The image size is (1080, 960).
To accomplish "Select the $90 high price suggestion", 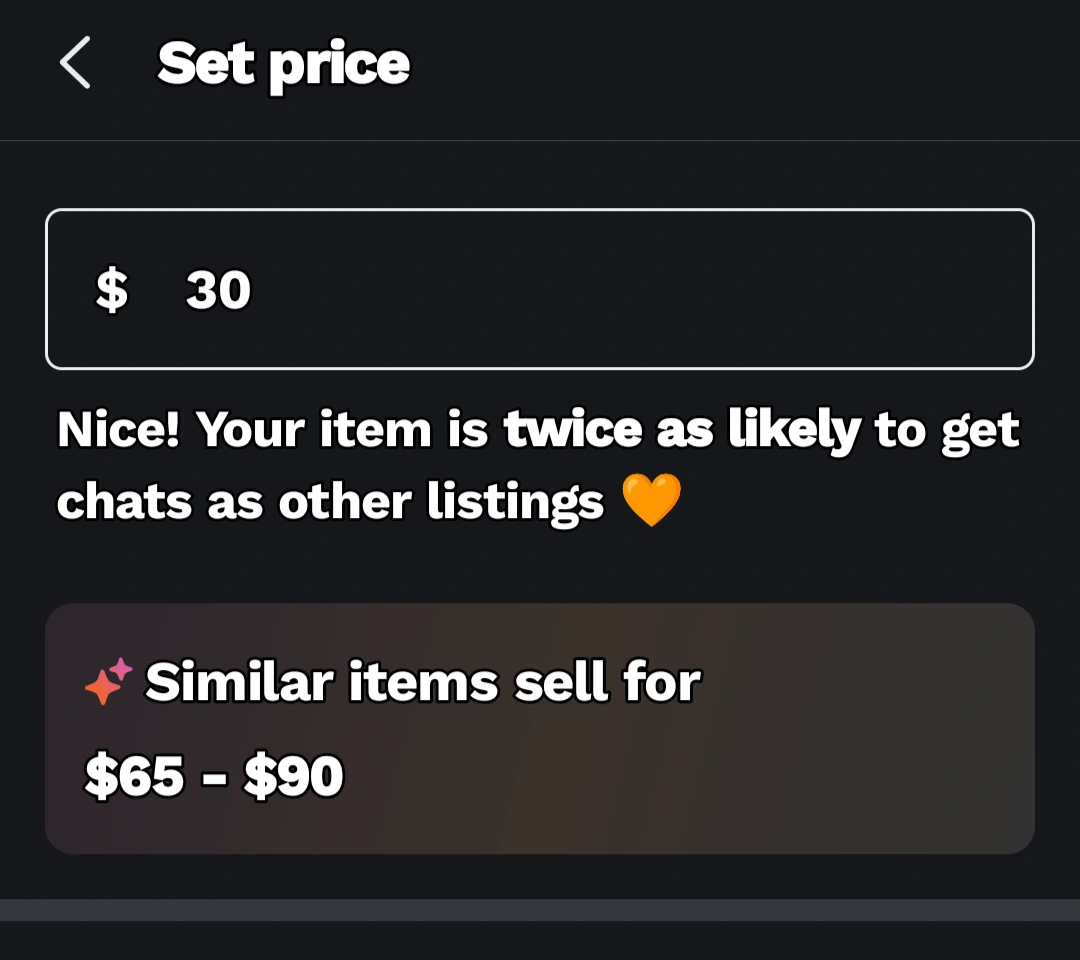I will 294,777.
